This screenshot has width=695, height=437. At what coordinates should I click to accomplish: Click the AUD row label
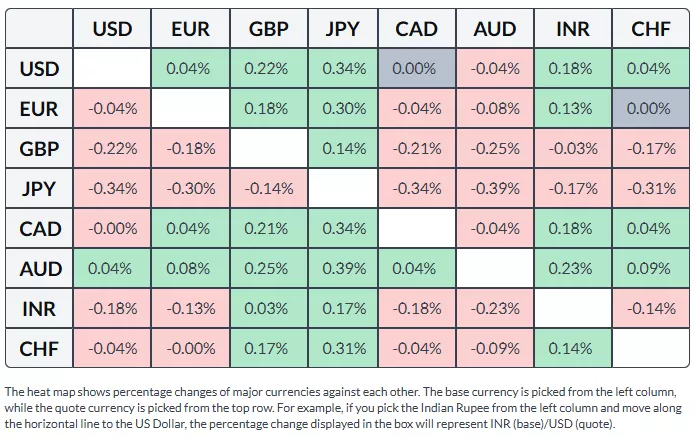40,268
